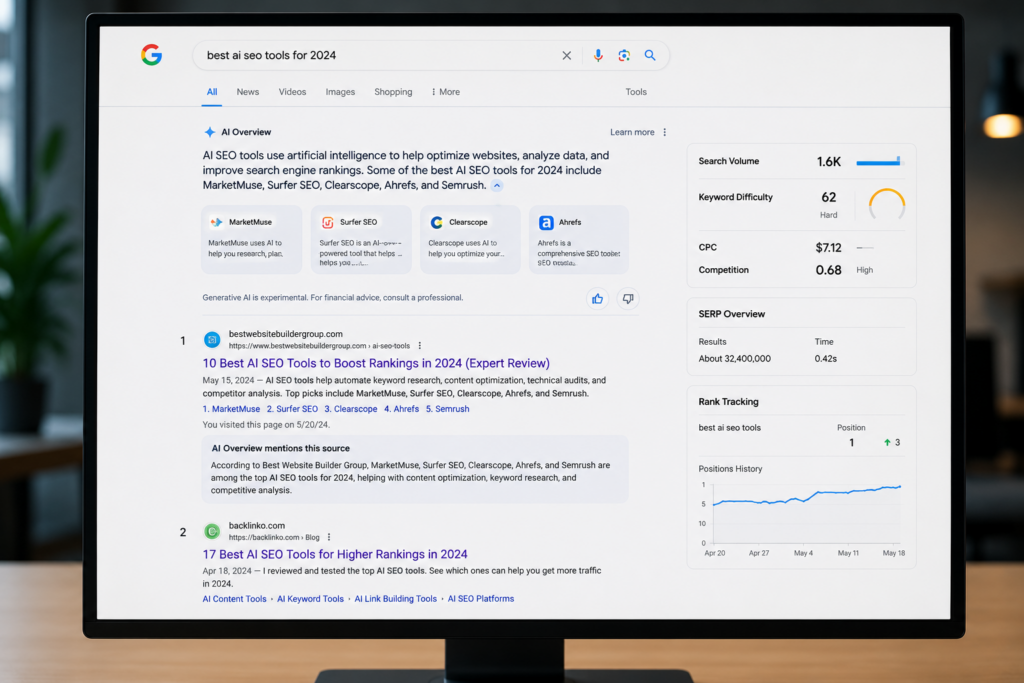Click the AI Overview sparkle icon

coord(210,132)
